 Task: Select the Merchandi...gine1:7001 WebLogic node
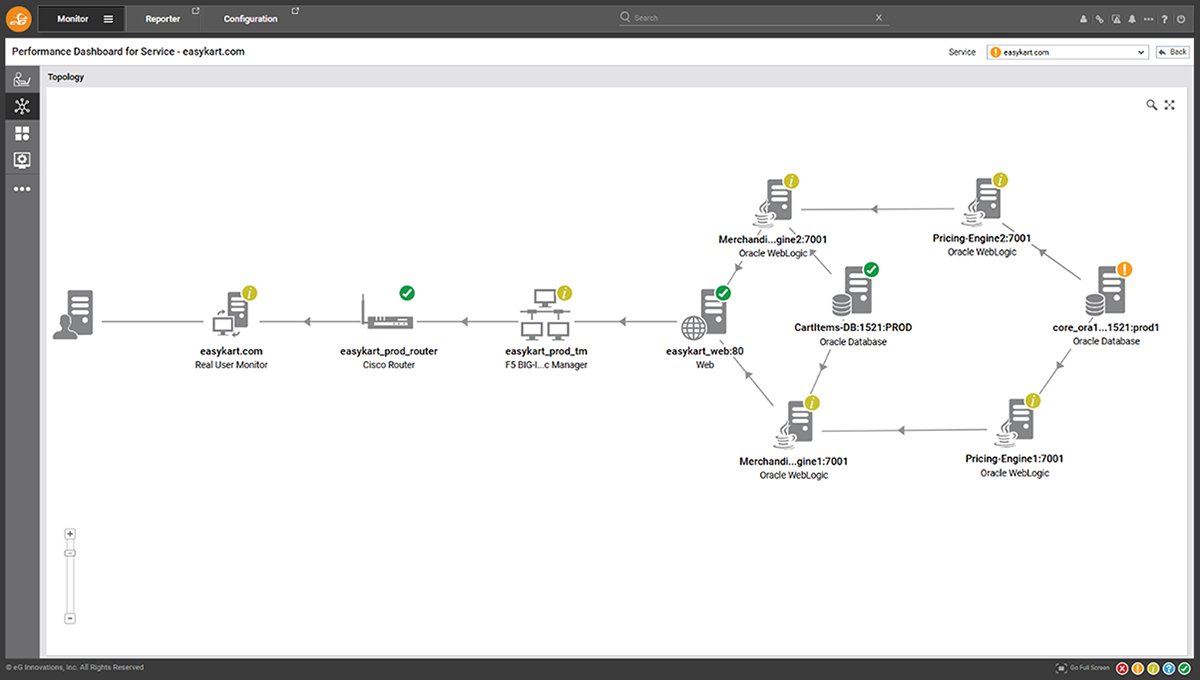pyautogui.click(x=794, y=424)
